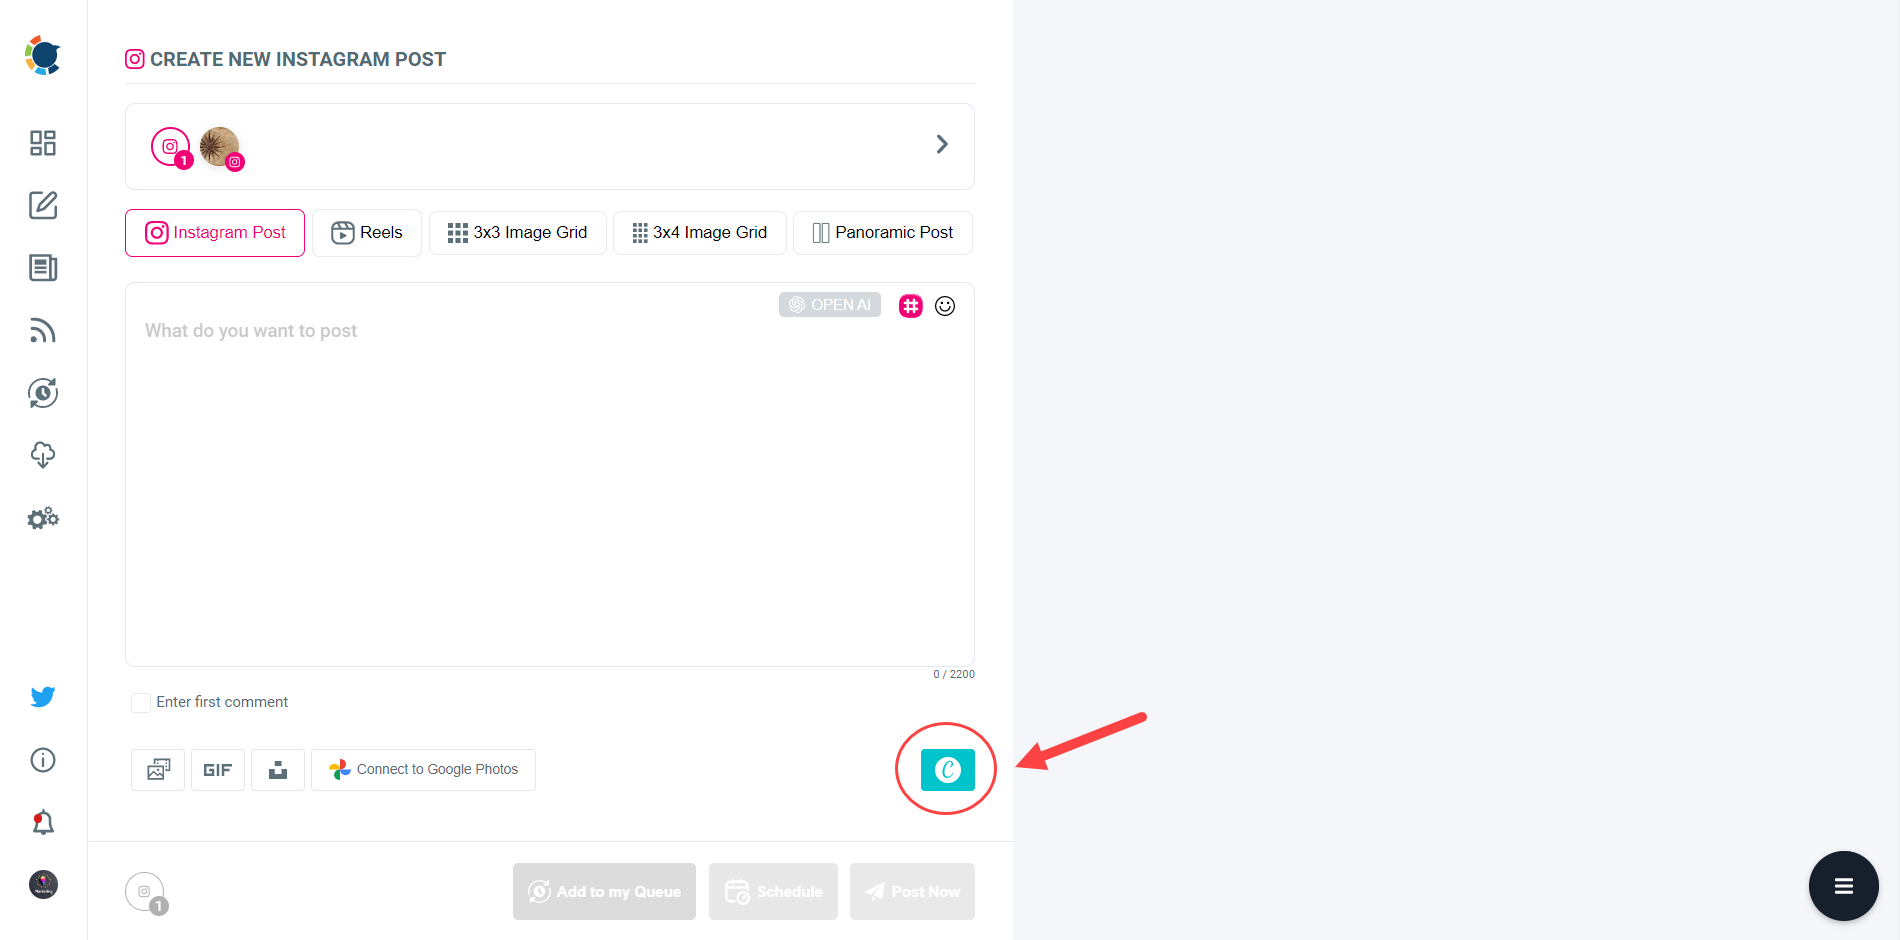Select the 3x3 Image Grid option
The height and width of the screenshot is (940, 1900).
click(517, 232)
